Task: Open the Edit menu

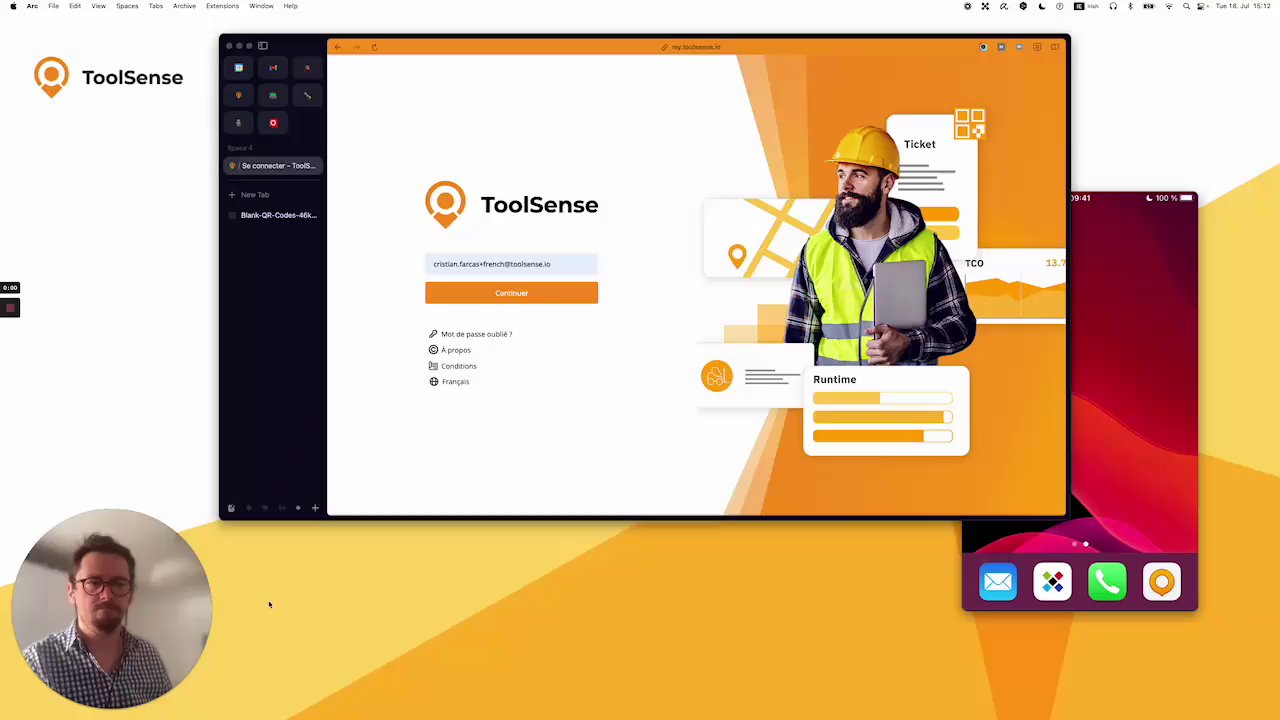Action: [75, 6]
